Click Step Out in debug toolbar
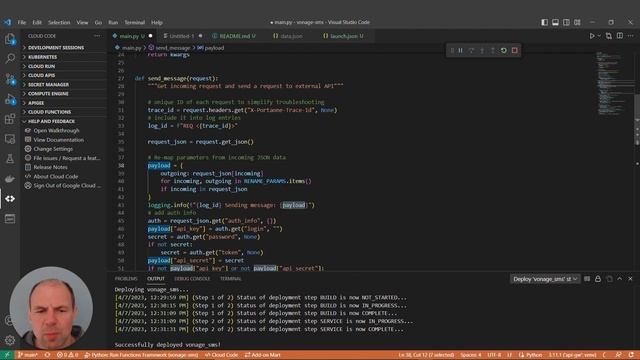The height and width of the screenshot is (360, 640). [x=493, y=51]
